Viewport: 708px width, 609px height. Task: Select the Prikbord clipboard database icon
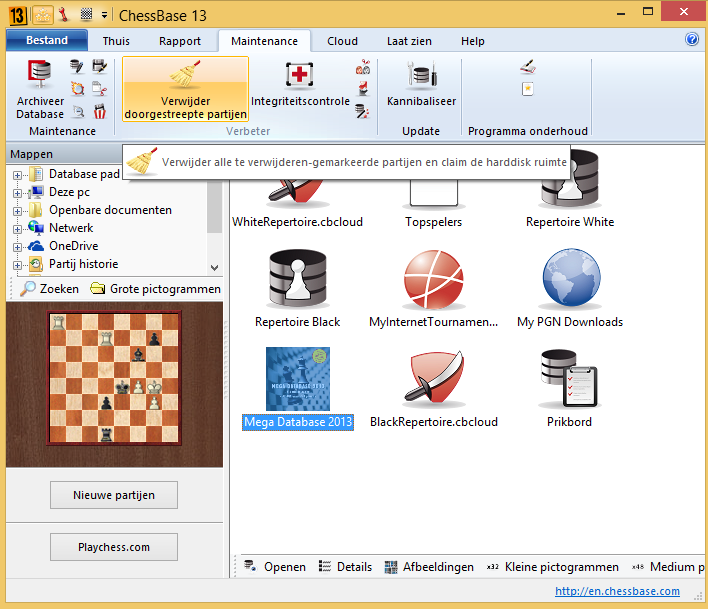(x=569, y=378)
